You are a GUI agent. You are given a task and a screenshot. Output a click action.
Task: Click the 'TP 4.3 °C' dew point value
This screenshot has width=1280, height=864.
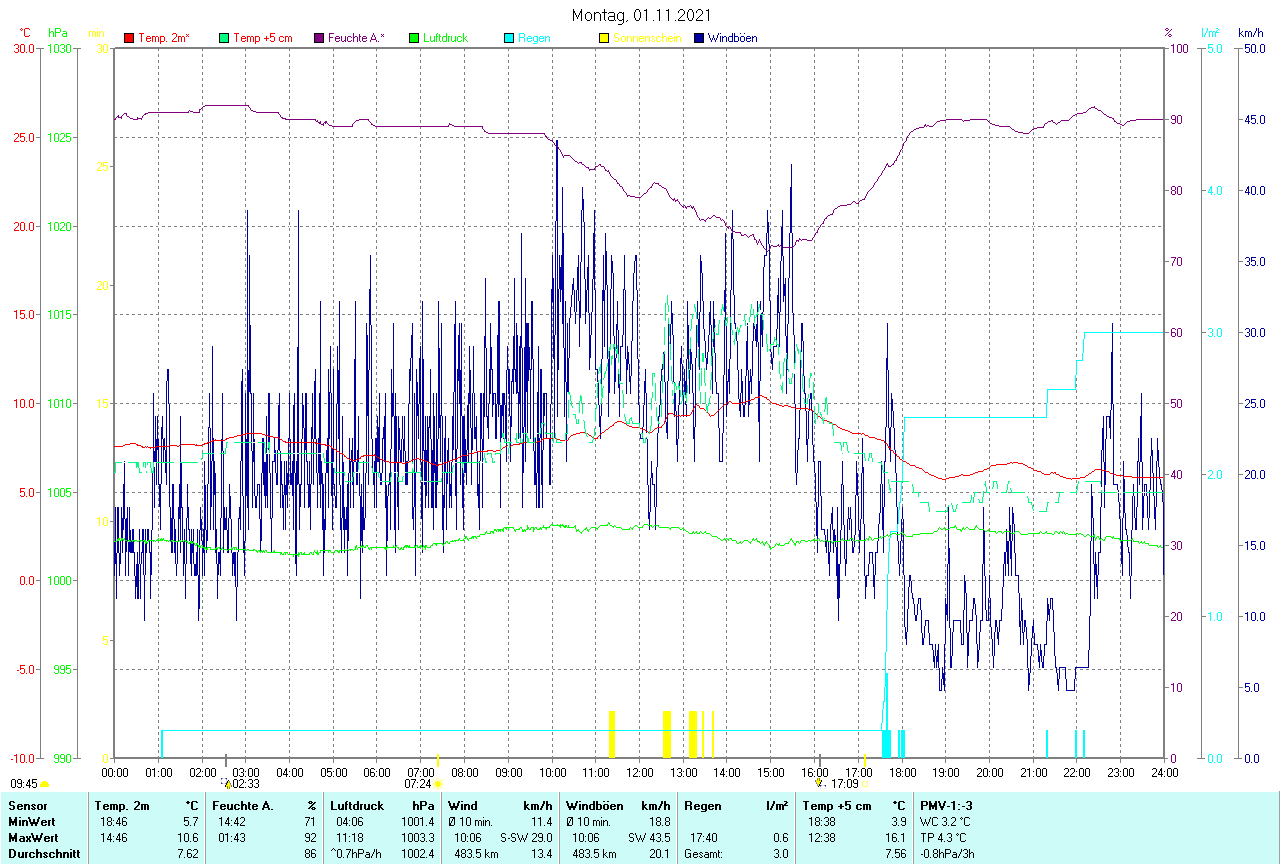(x=945, y=837)
